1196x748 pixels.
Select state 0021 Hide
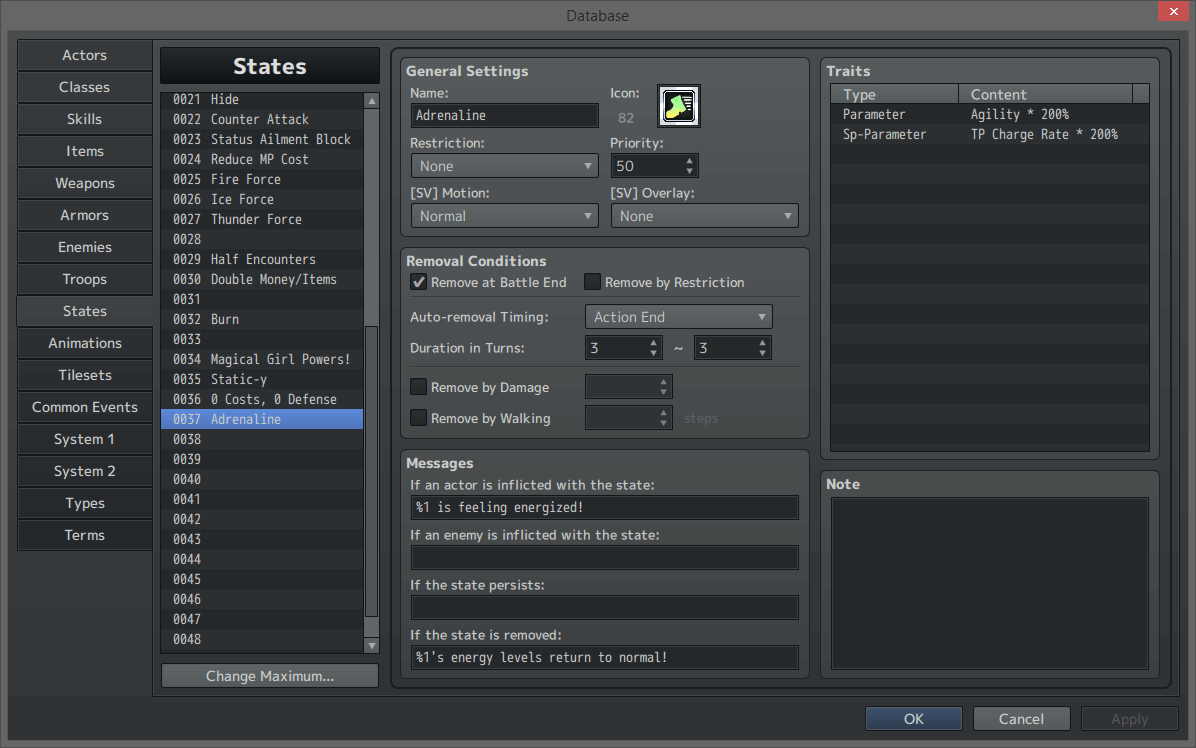262,99
